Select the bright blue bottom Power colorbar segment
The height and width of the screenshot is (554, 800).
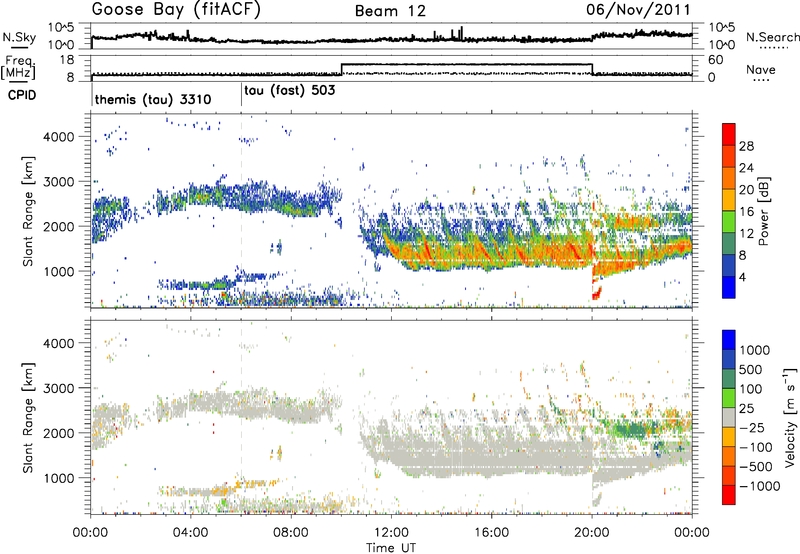coord(729,287)
